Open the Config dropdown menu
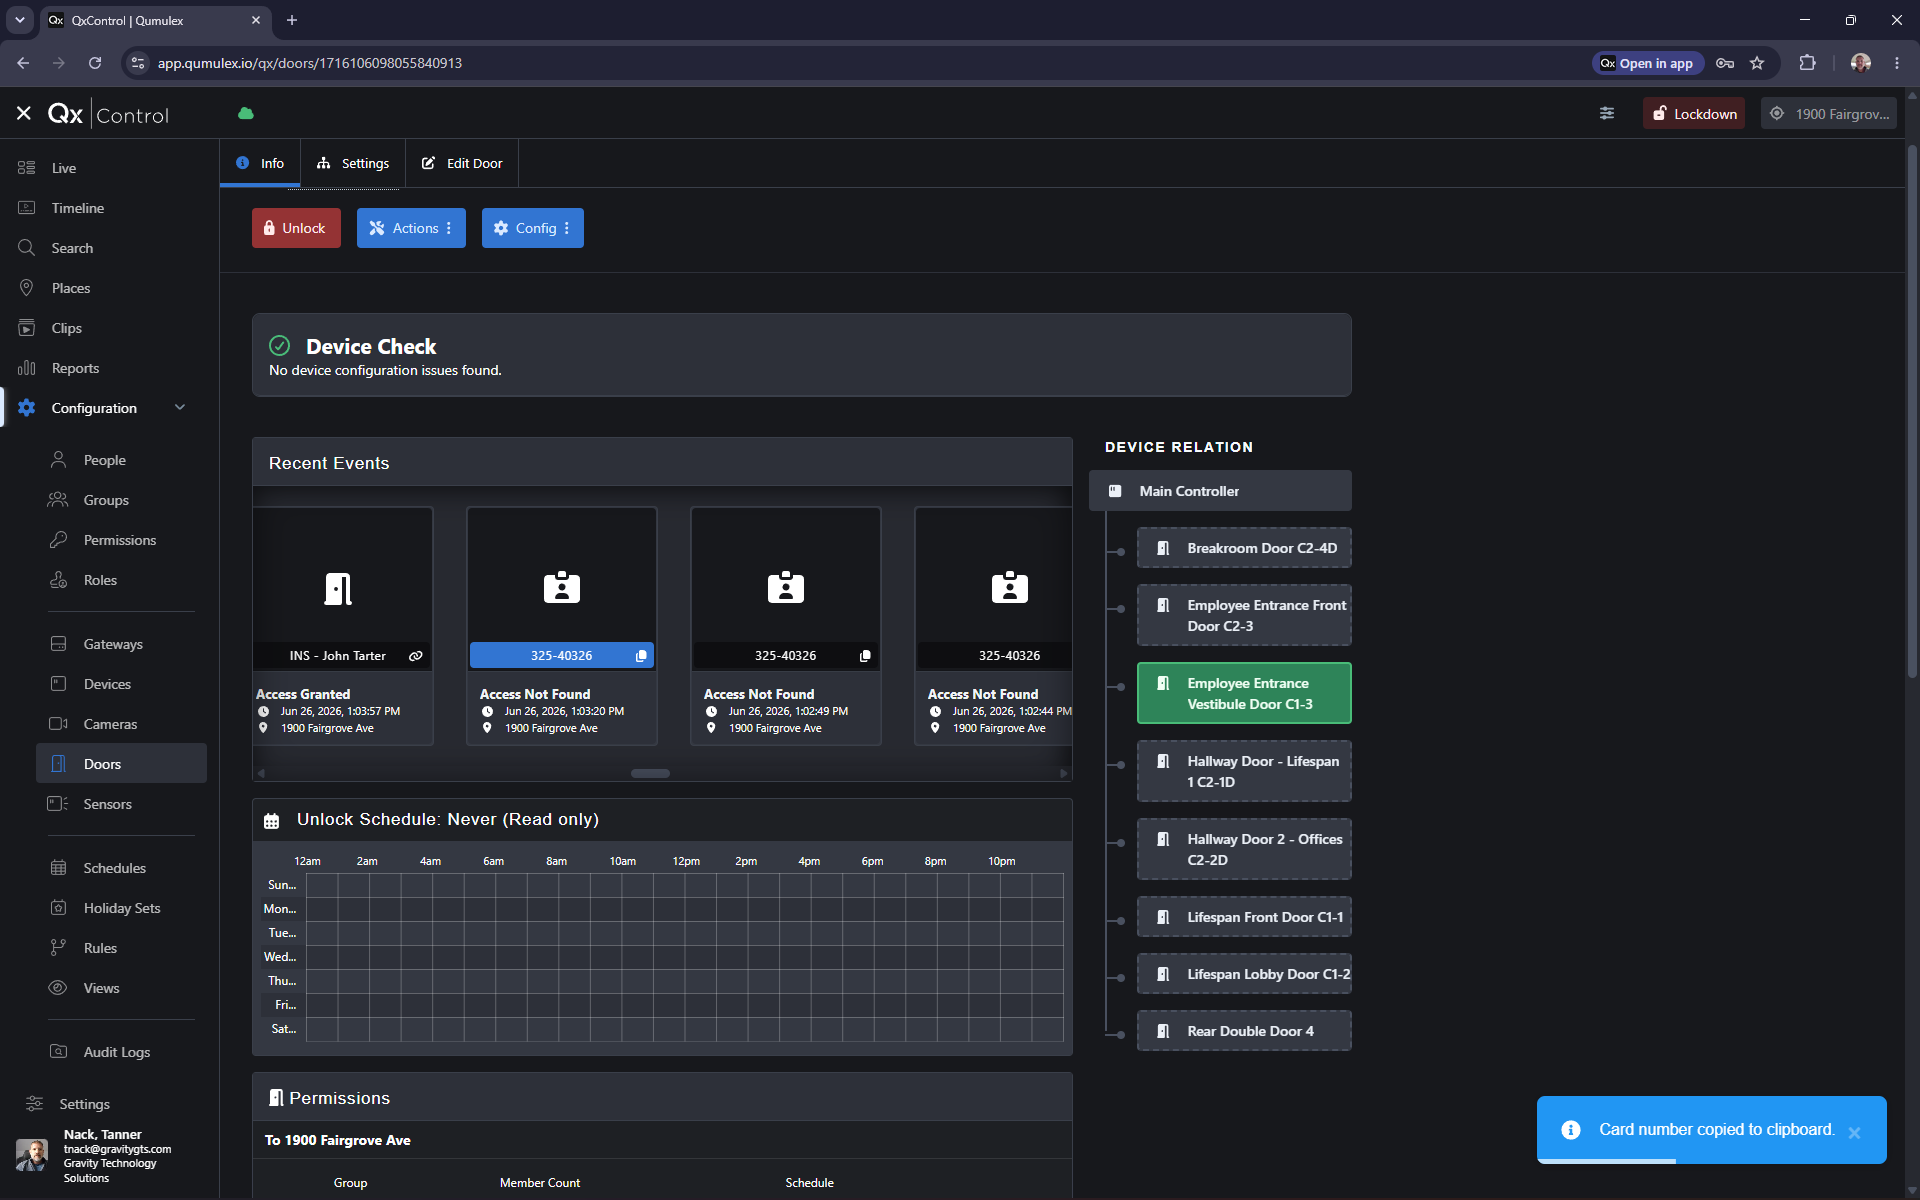1920x1200 pixels. [532, 228]
